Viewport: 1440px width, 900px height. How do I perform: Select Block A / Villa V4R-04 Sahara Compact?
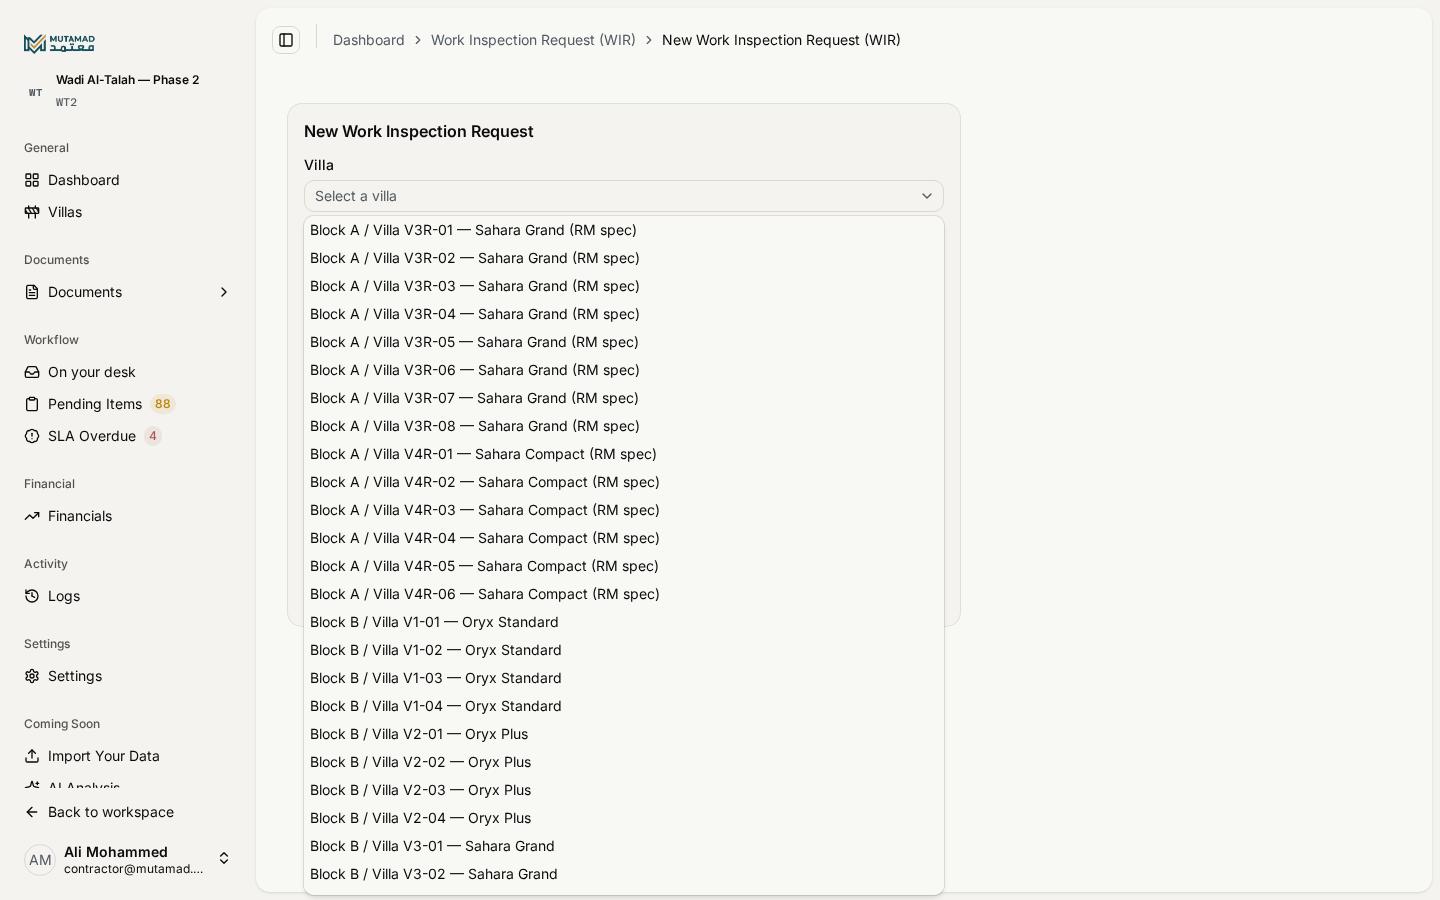tap(624, 538)
